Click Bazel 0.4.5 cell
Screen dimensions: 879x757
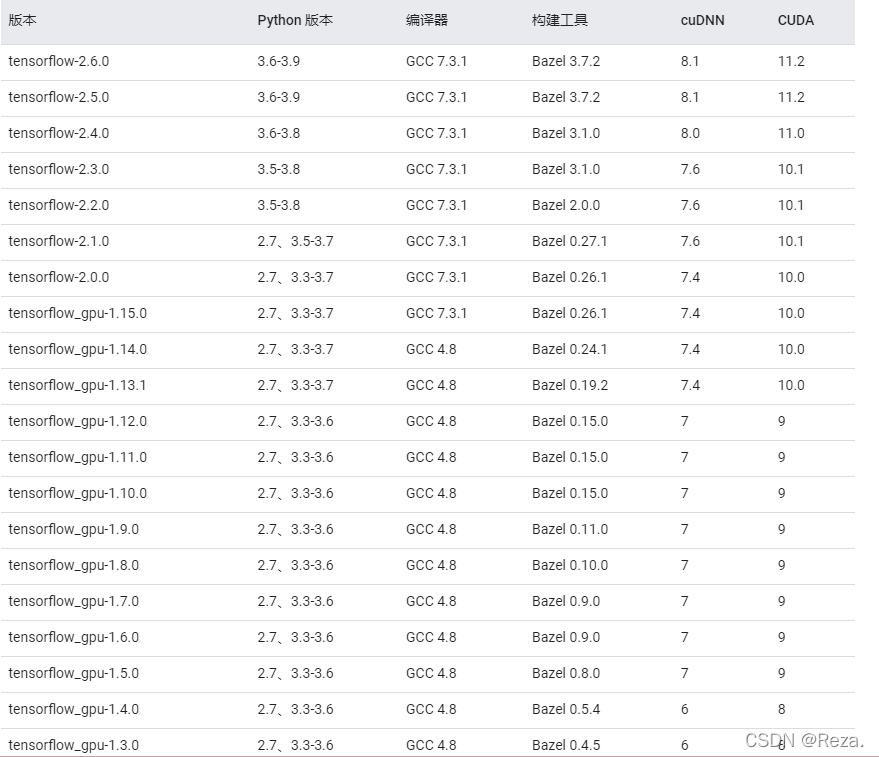(566, 745)
